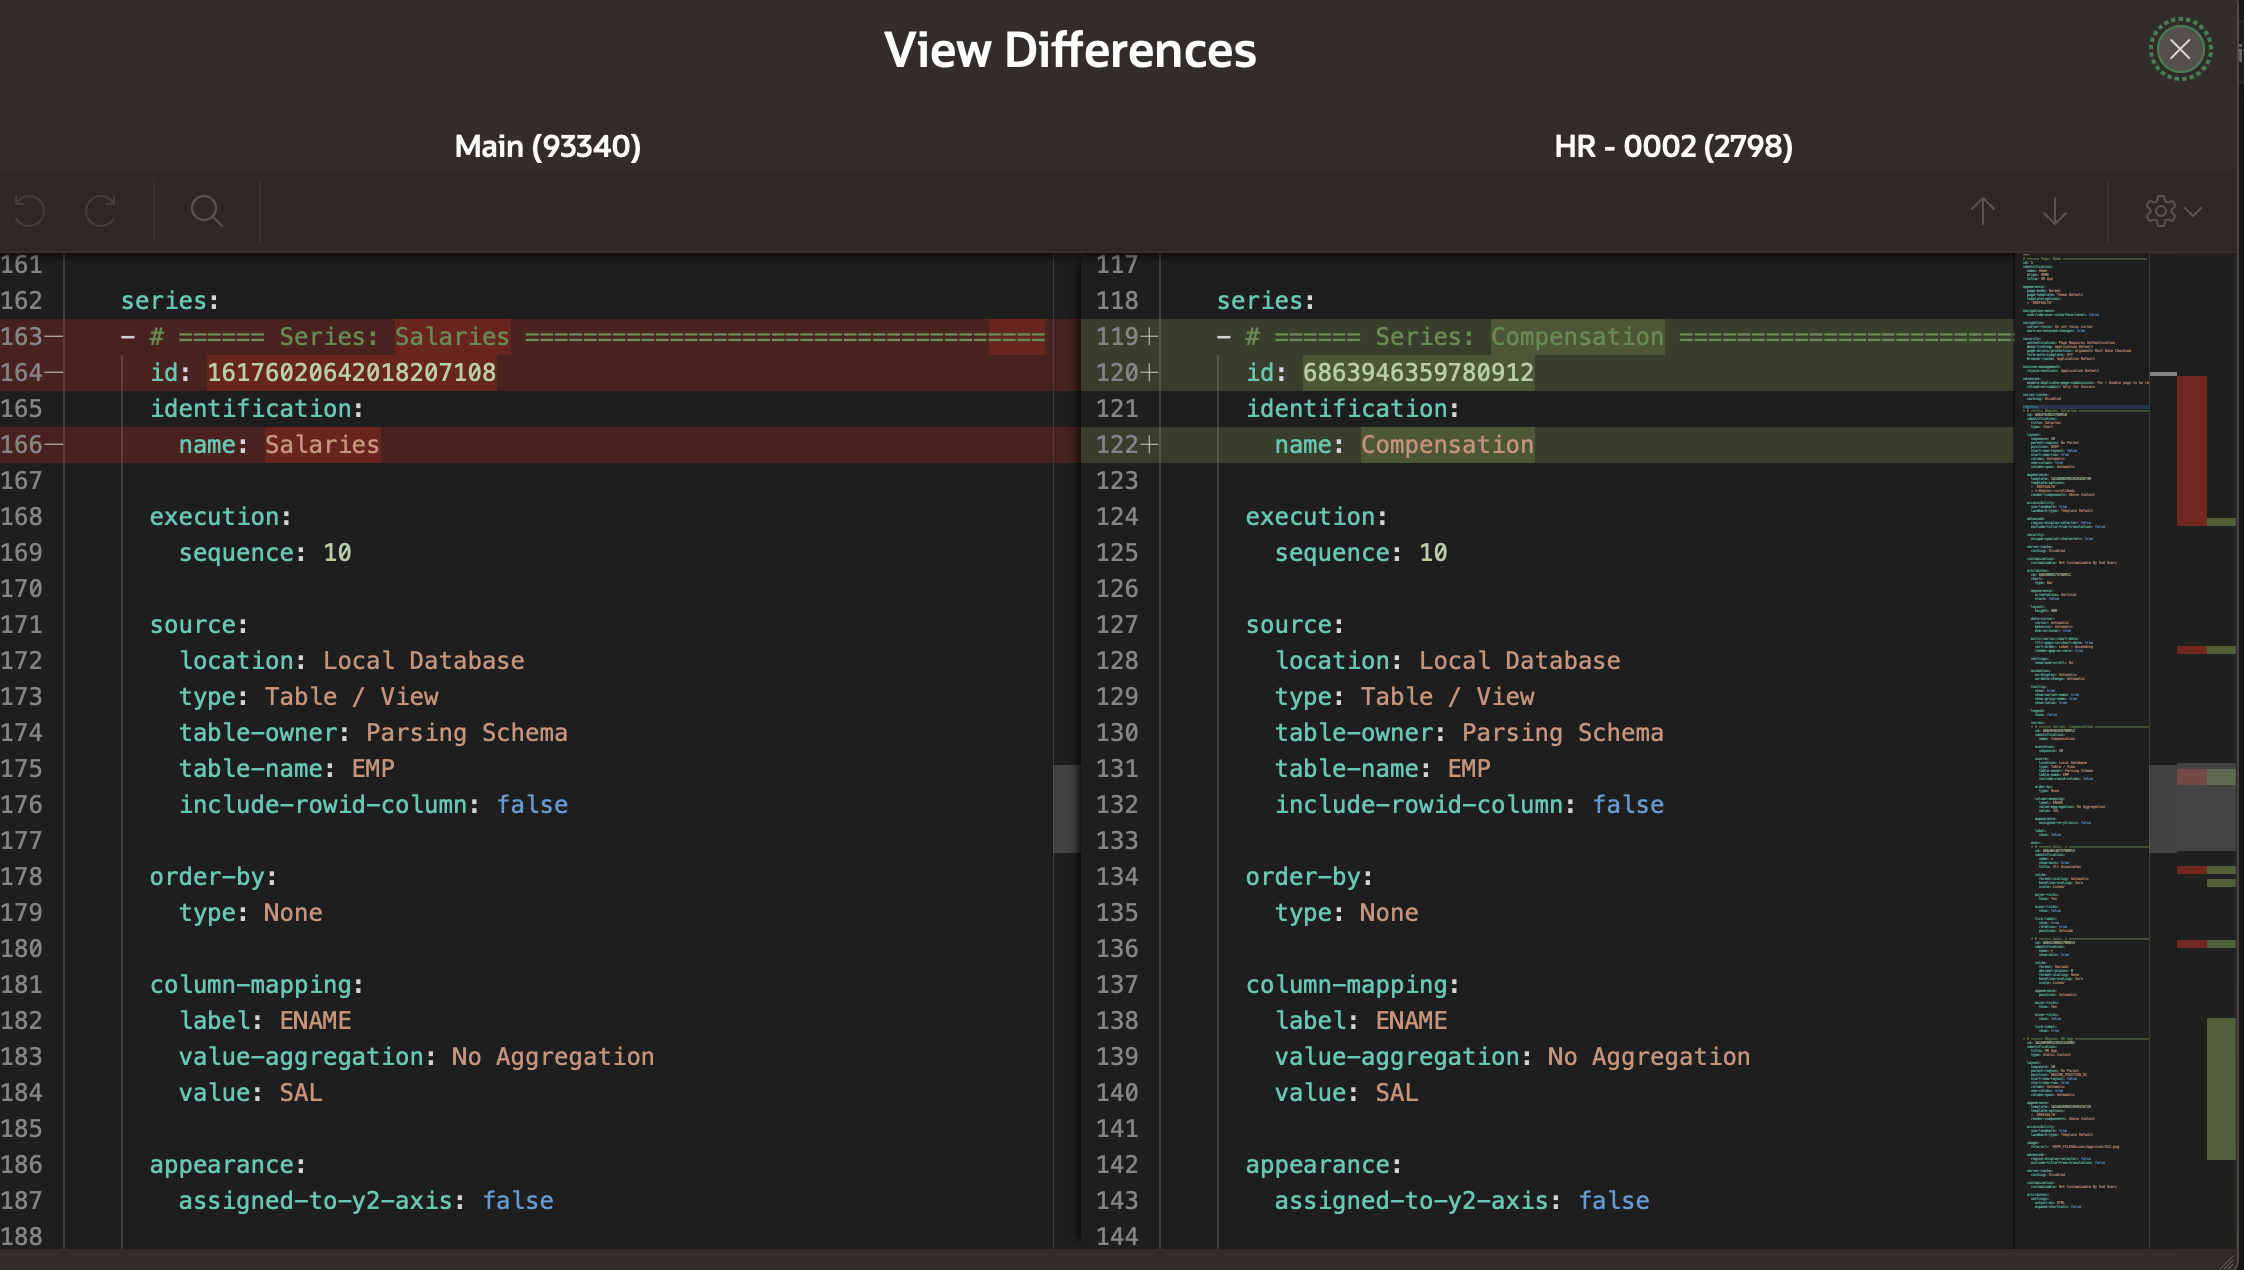2244x1270 pixels.
Task: Click line number 164 in left gutter
Action: tap(22, 373)
